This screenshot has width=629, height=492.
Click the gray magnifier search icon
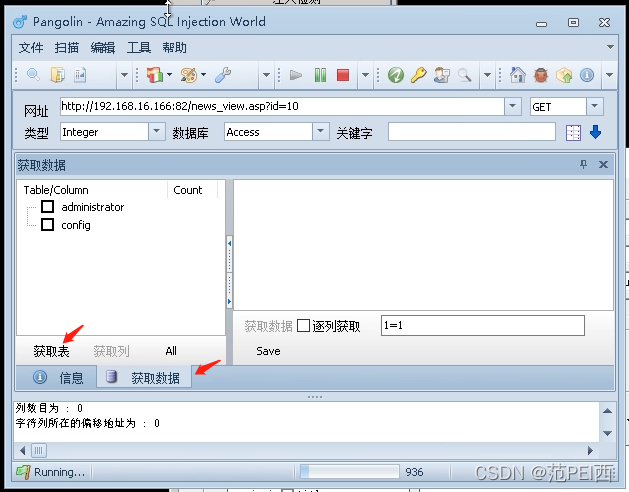[x=465, y=75]
